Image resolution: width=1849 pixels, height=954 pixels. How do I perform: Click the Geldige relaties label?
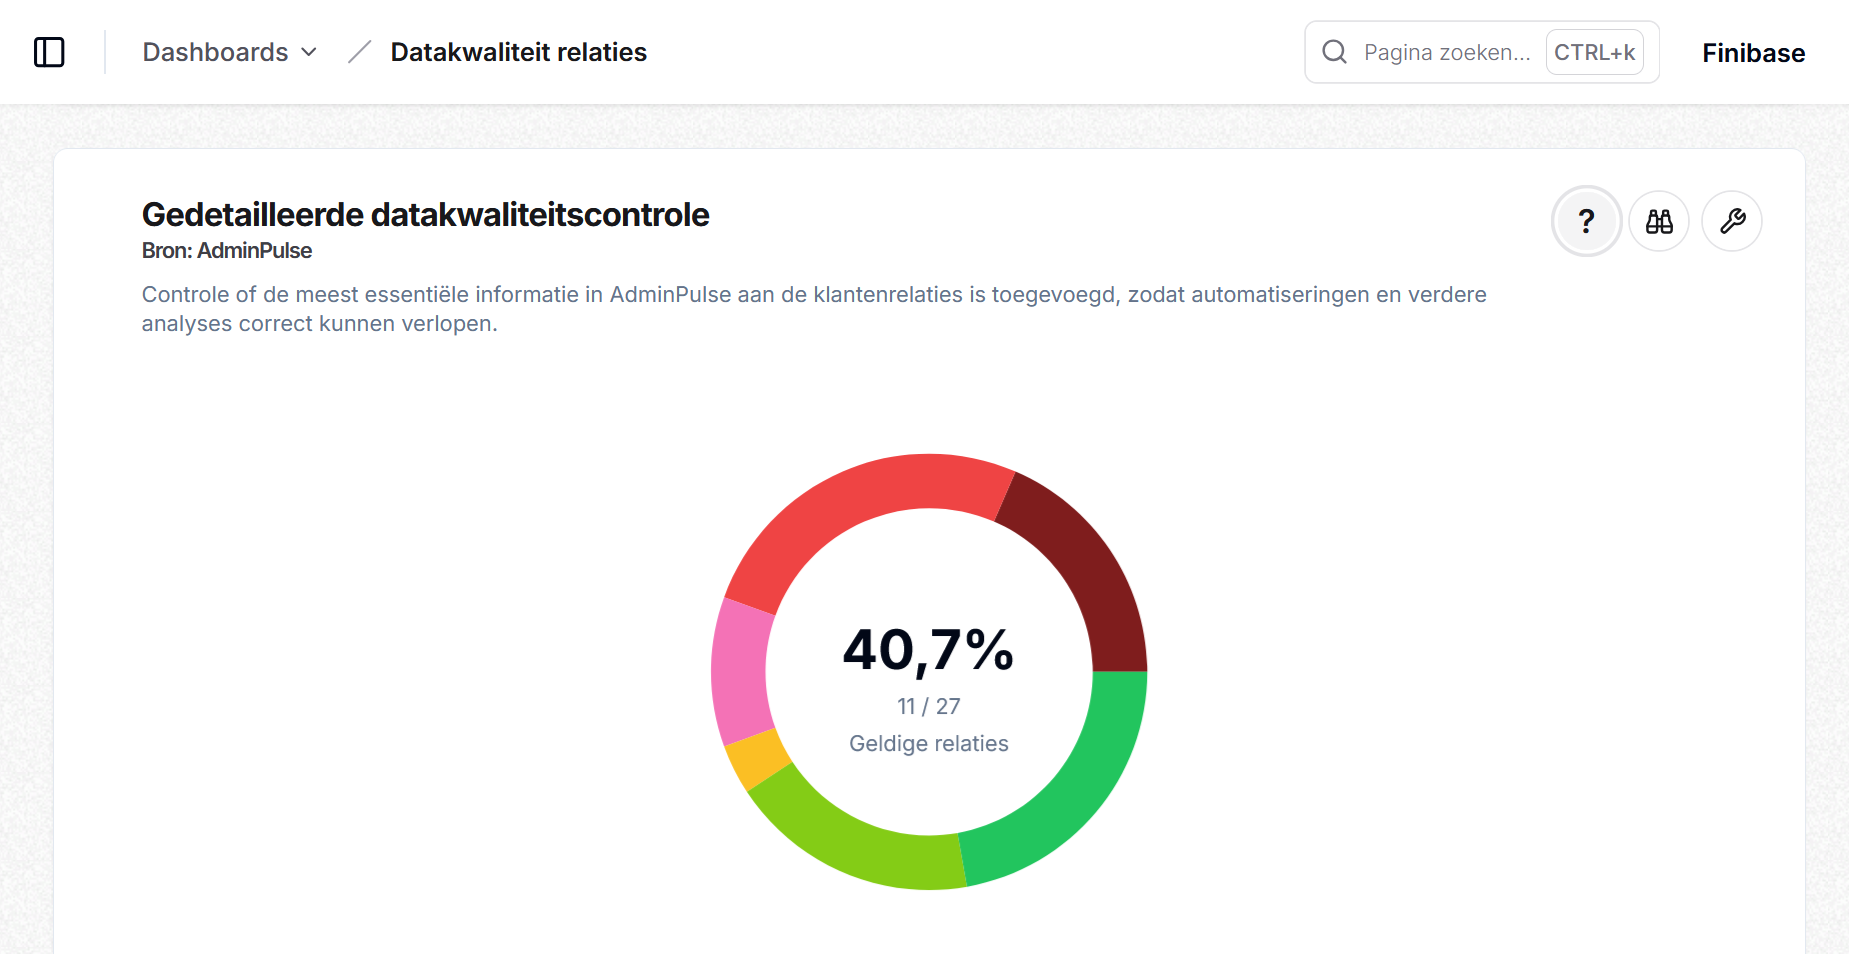pos(929,744)
